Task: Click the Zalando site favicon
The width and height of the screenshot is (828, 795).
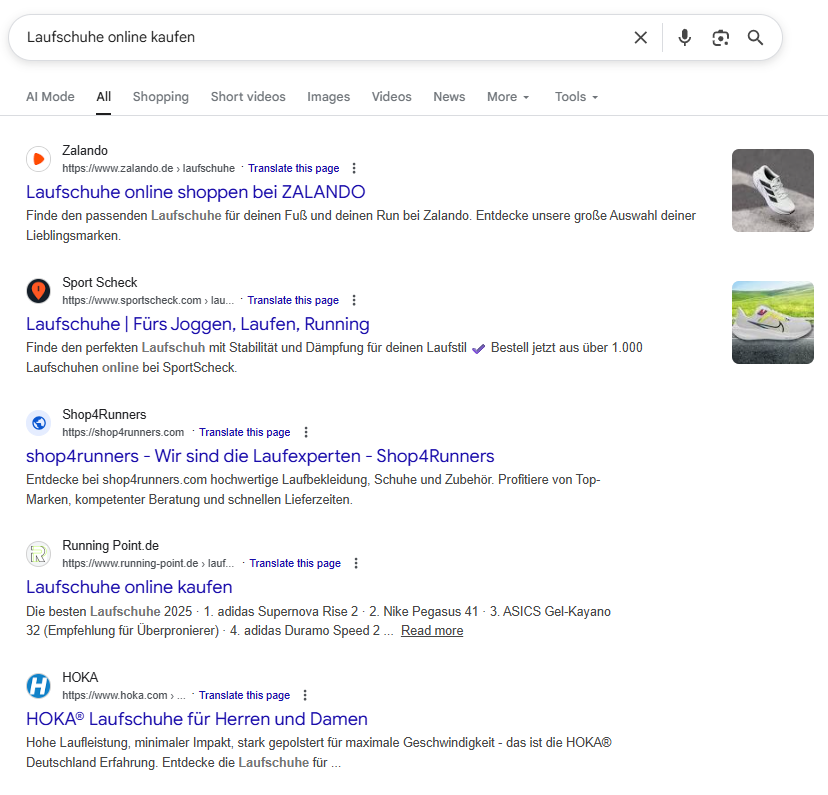Action: tap(38, 159)
